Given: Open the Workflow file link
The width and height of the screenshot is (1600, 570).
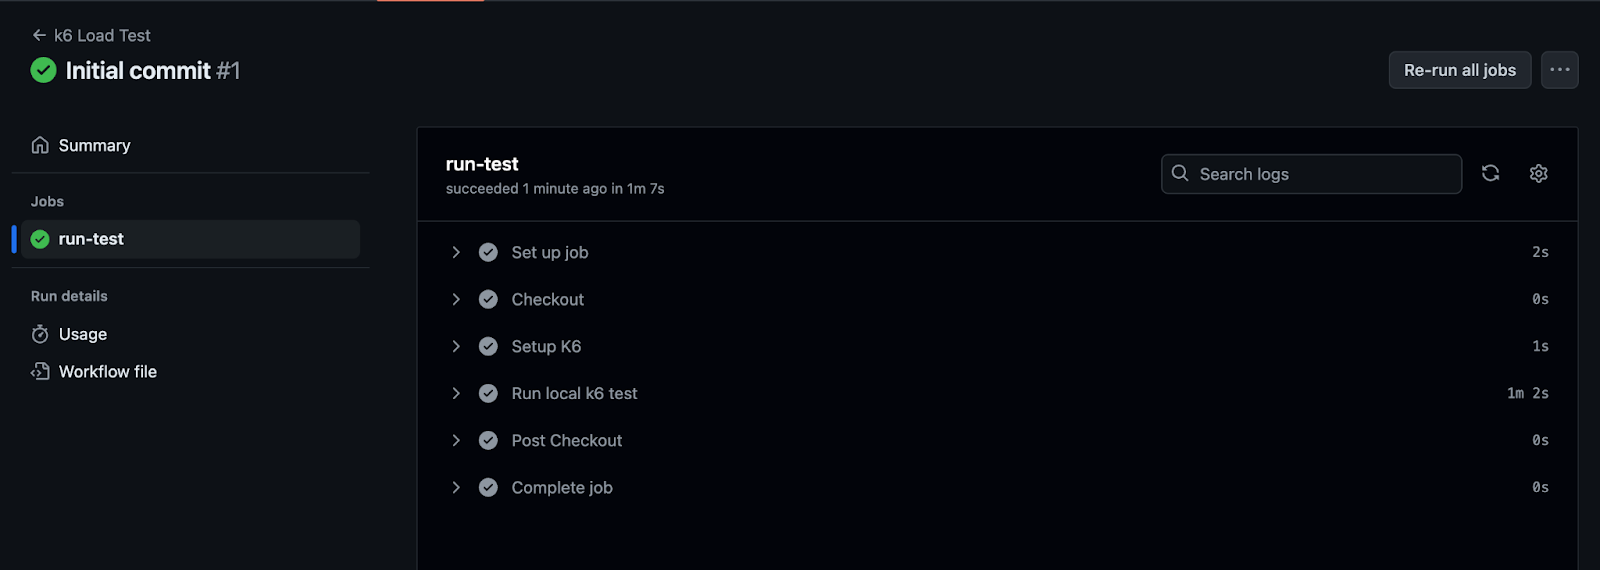Looking at the screenshot, I should [x=108, y=371].
